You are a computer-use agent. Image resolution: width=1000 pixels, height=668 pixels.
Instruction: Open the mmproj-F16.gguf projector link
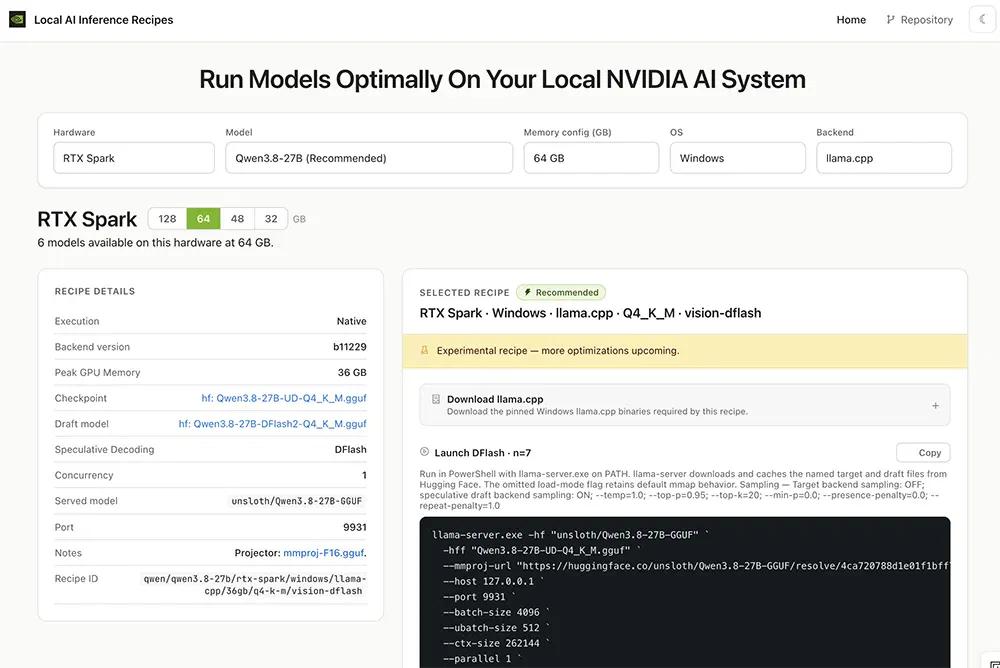(324, 553)
